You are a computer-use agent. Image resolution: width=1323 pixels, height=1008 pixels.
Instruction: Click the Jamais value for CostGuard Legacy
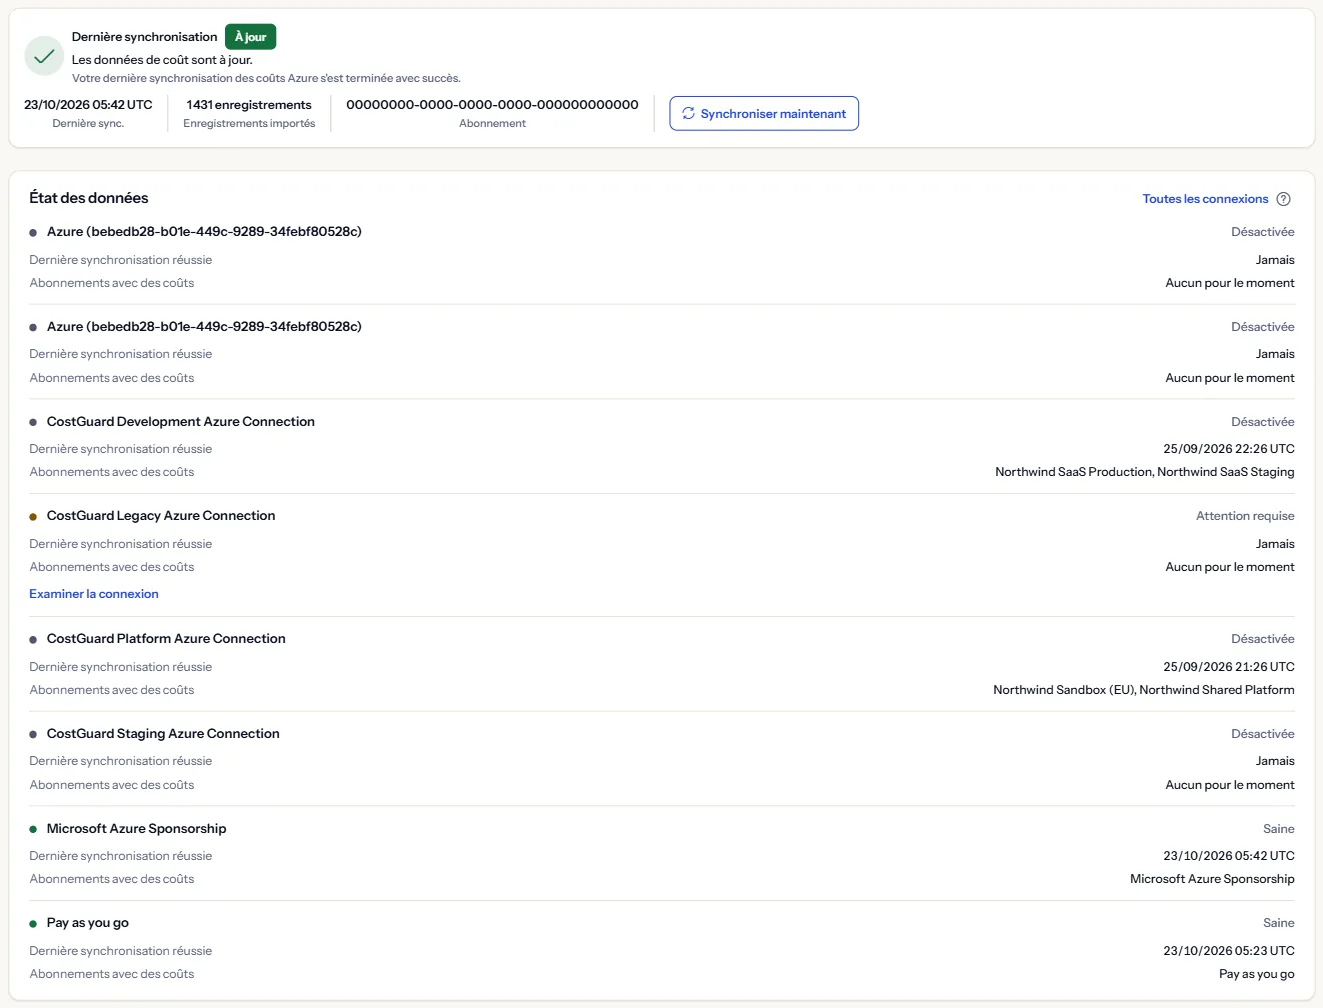pyautogui.click(x=1275, y=544)
